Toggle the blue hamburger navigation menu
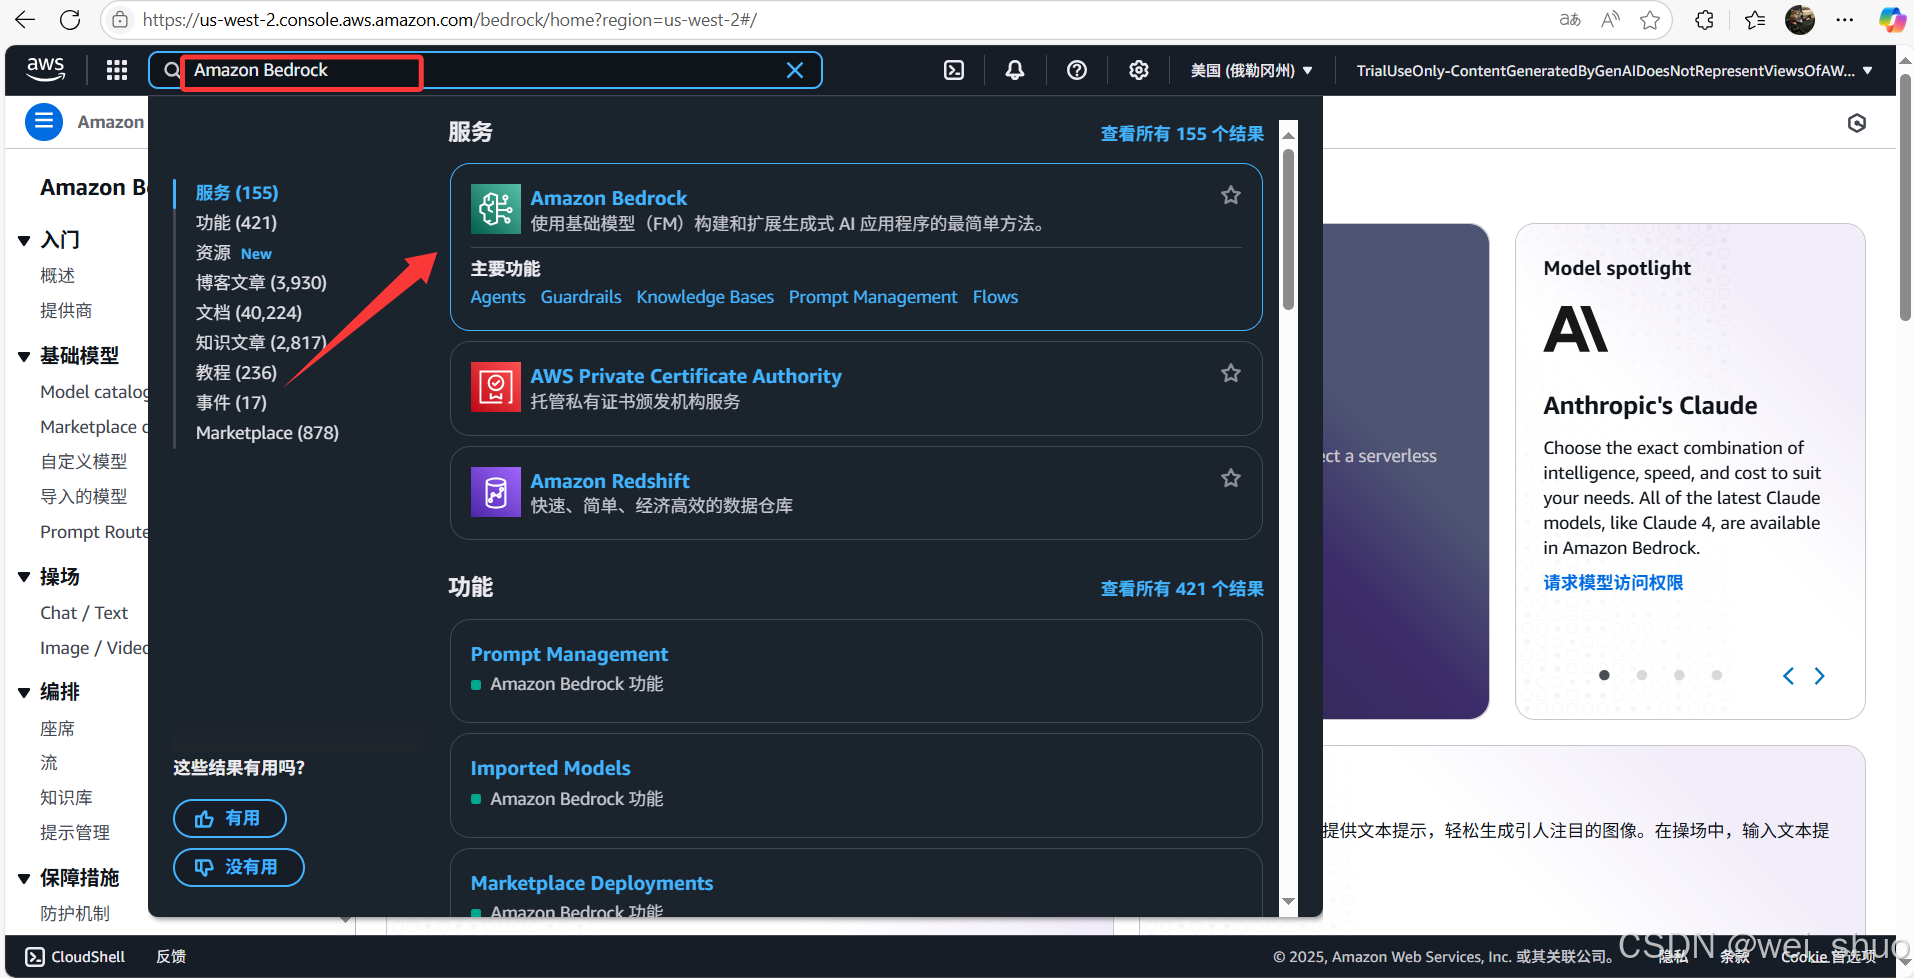 tap(44, 122)
